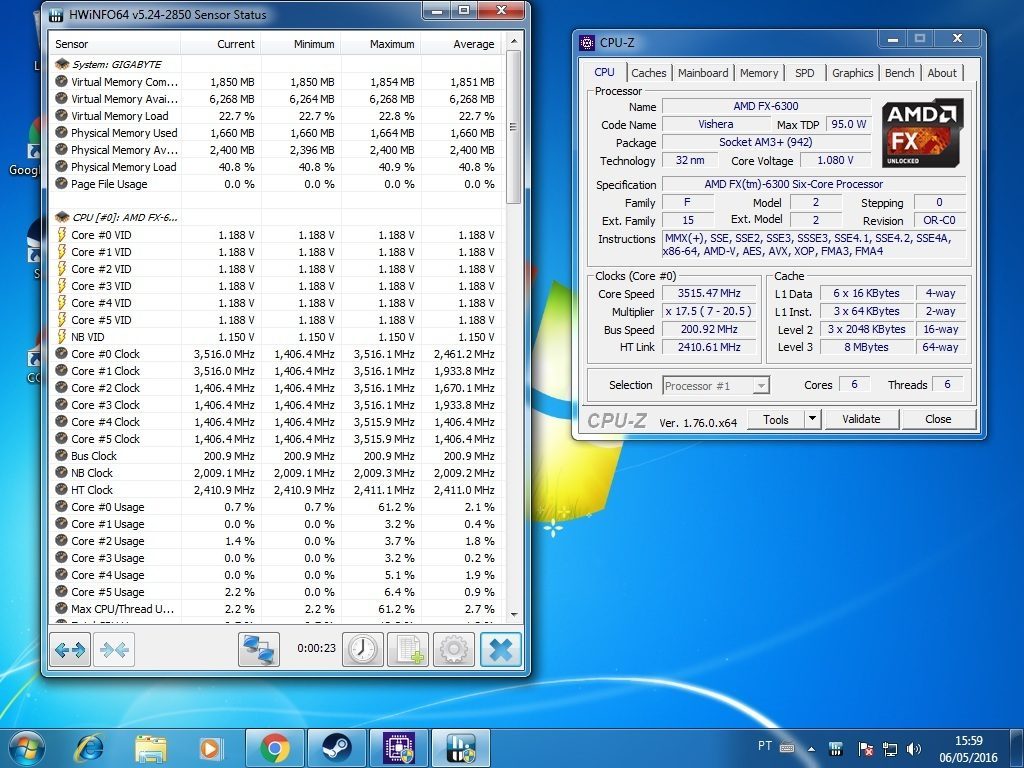Click the Core Speed value 3515.47 MHz
The image size is (1024, 768).
click(x=709, y=293)
